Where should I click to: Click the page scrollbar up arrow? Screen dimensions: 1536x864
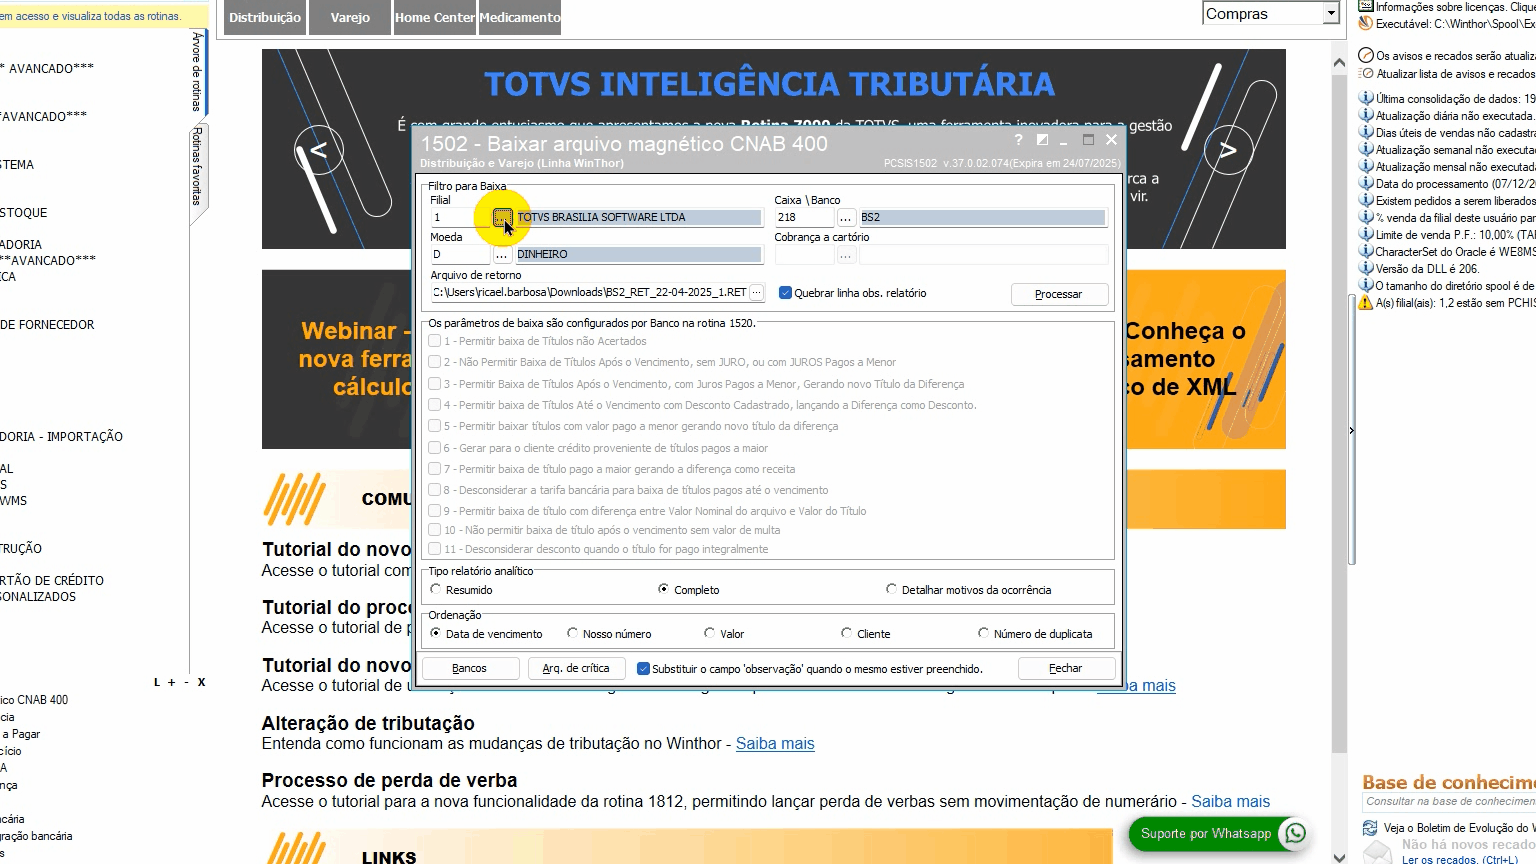coord(1340,62)
